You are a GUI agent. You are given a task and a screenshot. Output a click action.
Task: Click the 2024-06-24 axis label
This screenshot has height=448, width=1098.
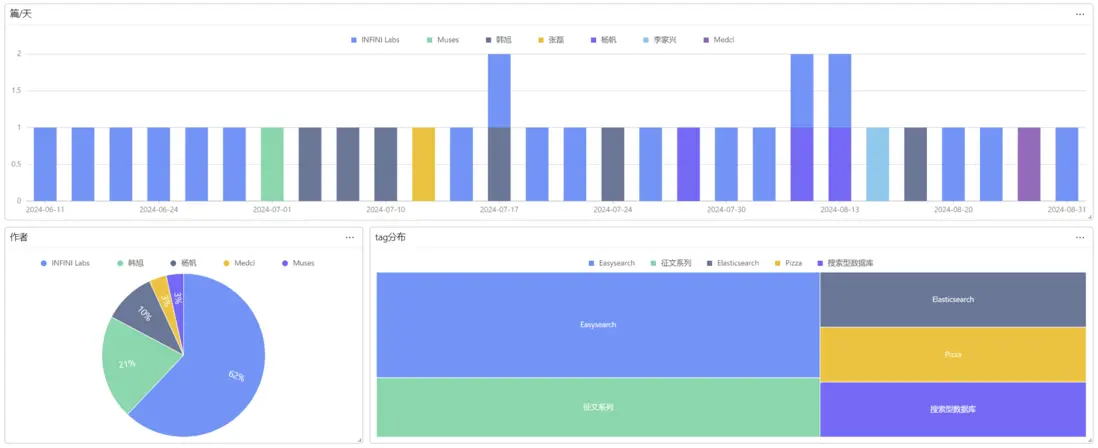click(159, 209)
